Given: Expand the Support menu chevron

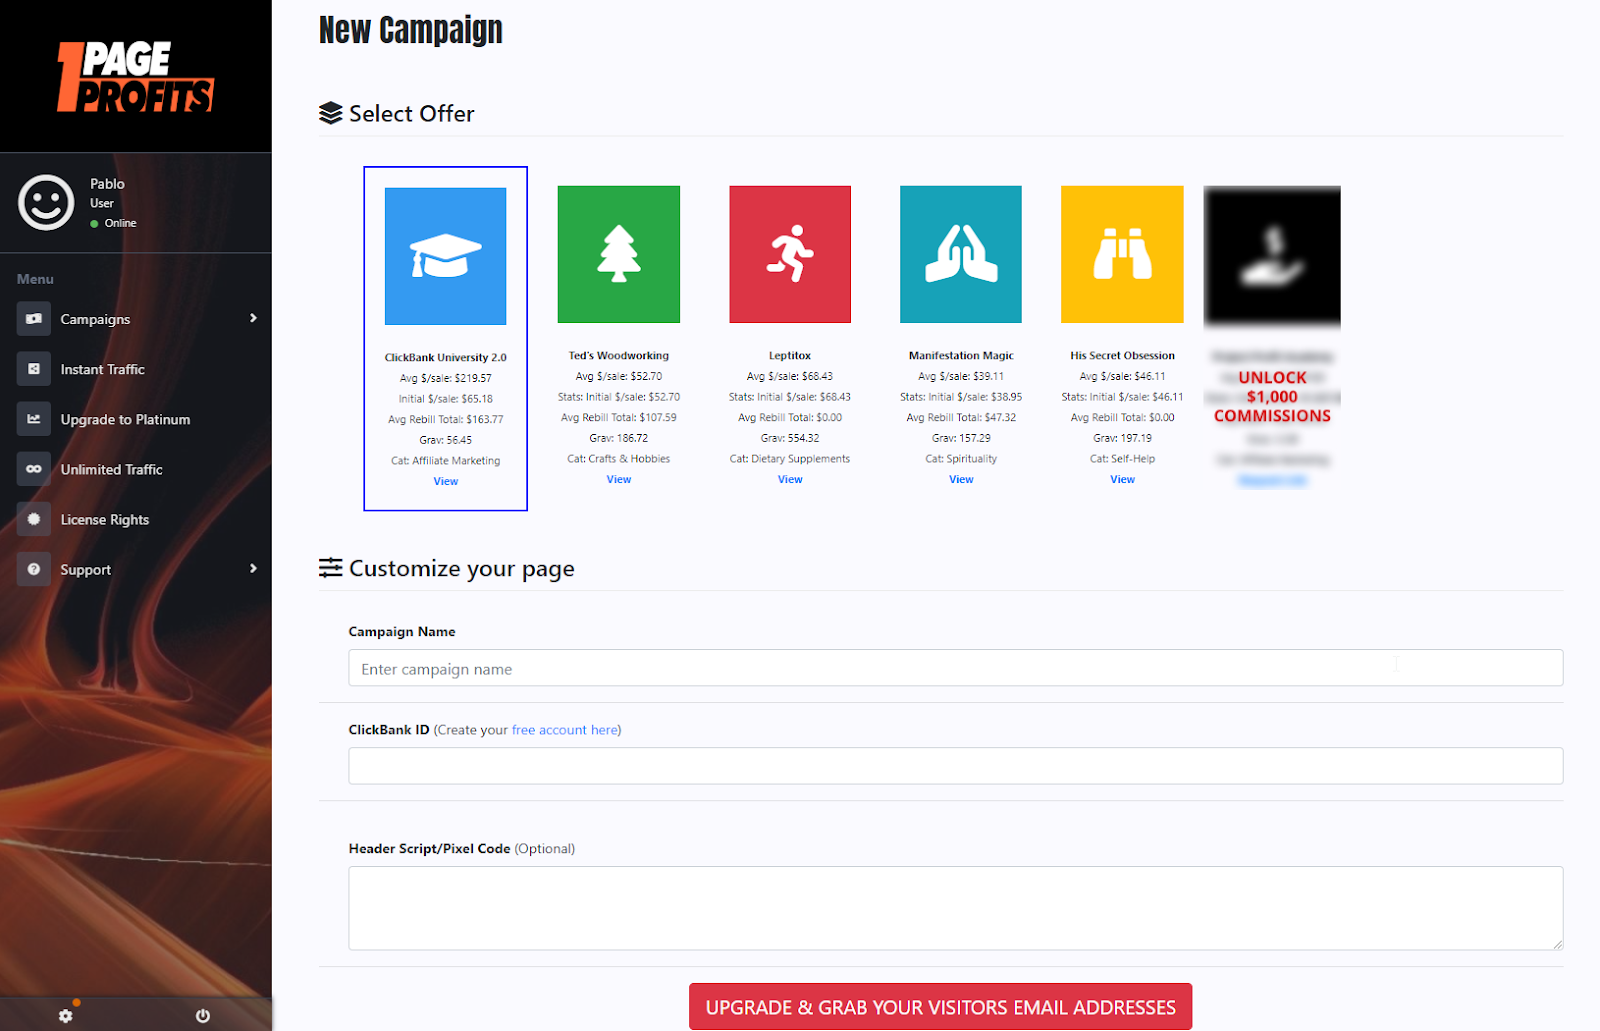Looking at the screenshot, I should coord(253,568).
